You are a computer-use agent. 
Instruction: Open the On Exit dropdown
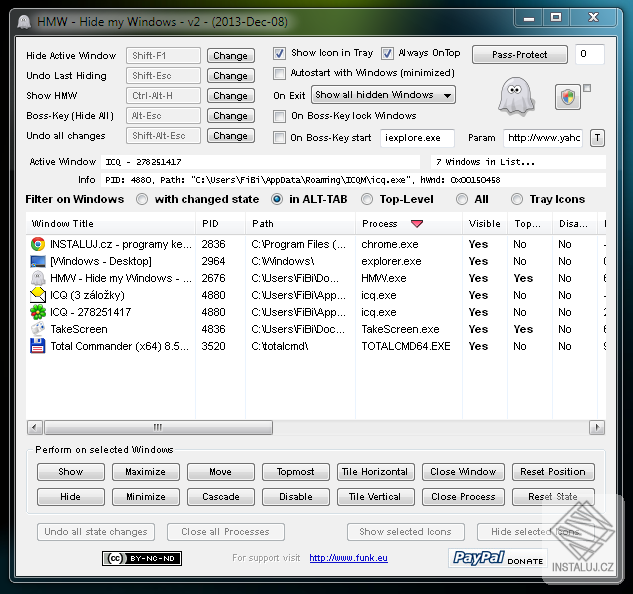[x=383, y=95]
